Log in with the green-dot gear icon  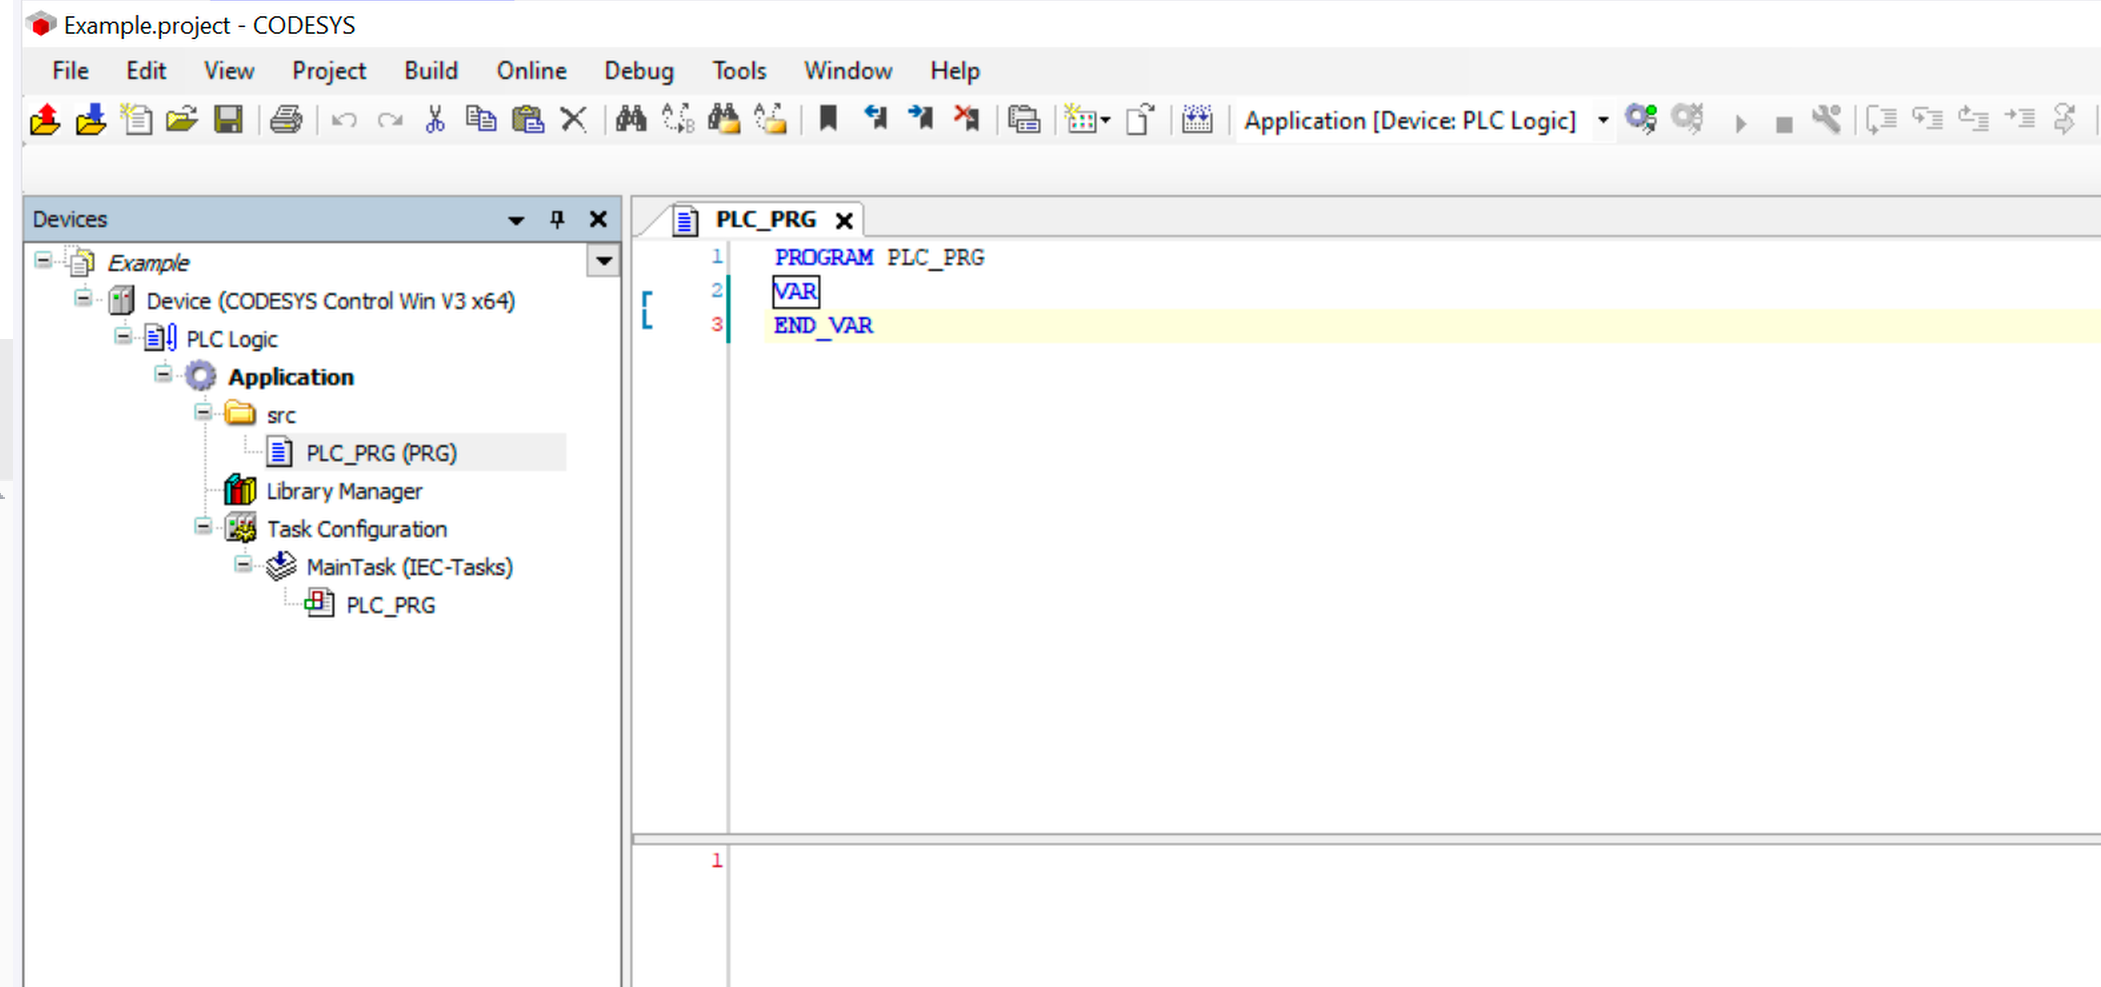point(1641,119)
